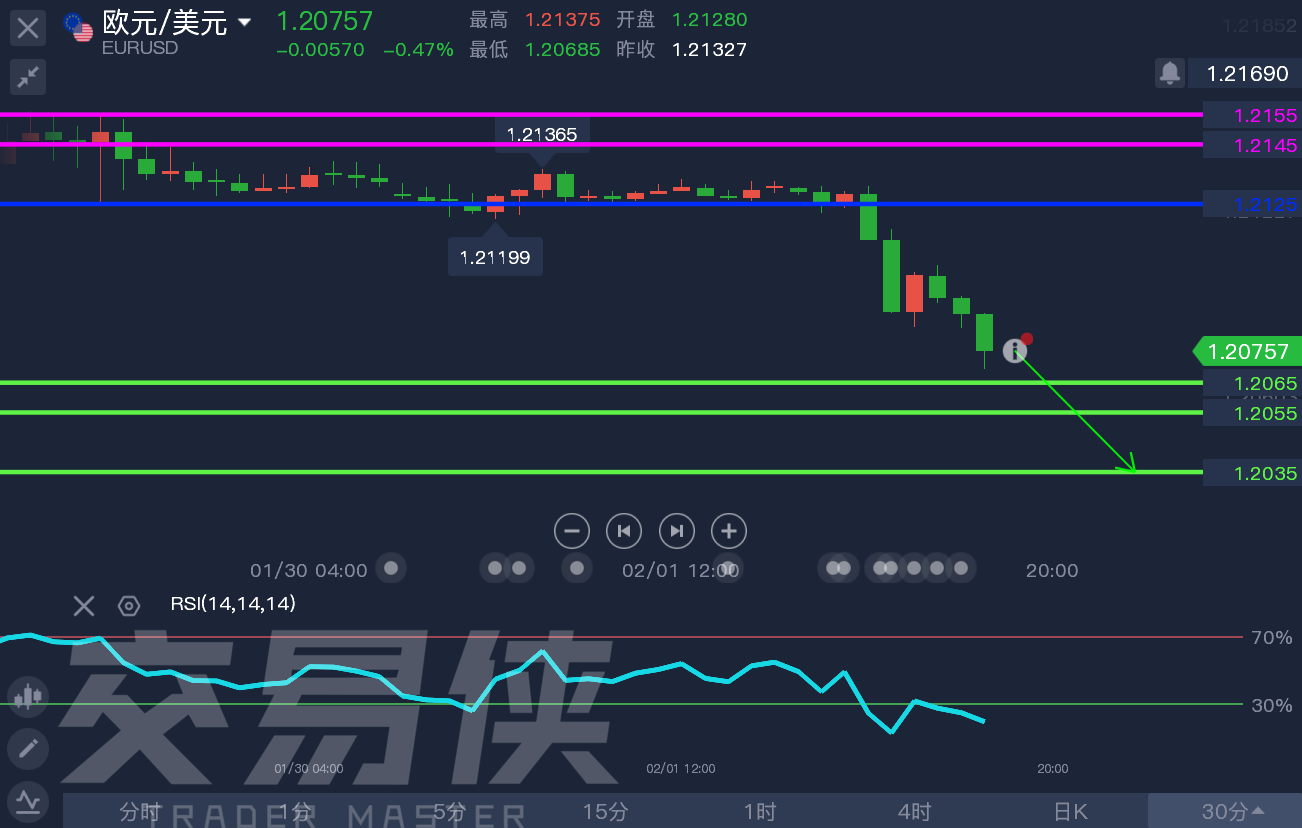Click the 1.21690 alert price value

(x=1247, y=73)
